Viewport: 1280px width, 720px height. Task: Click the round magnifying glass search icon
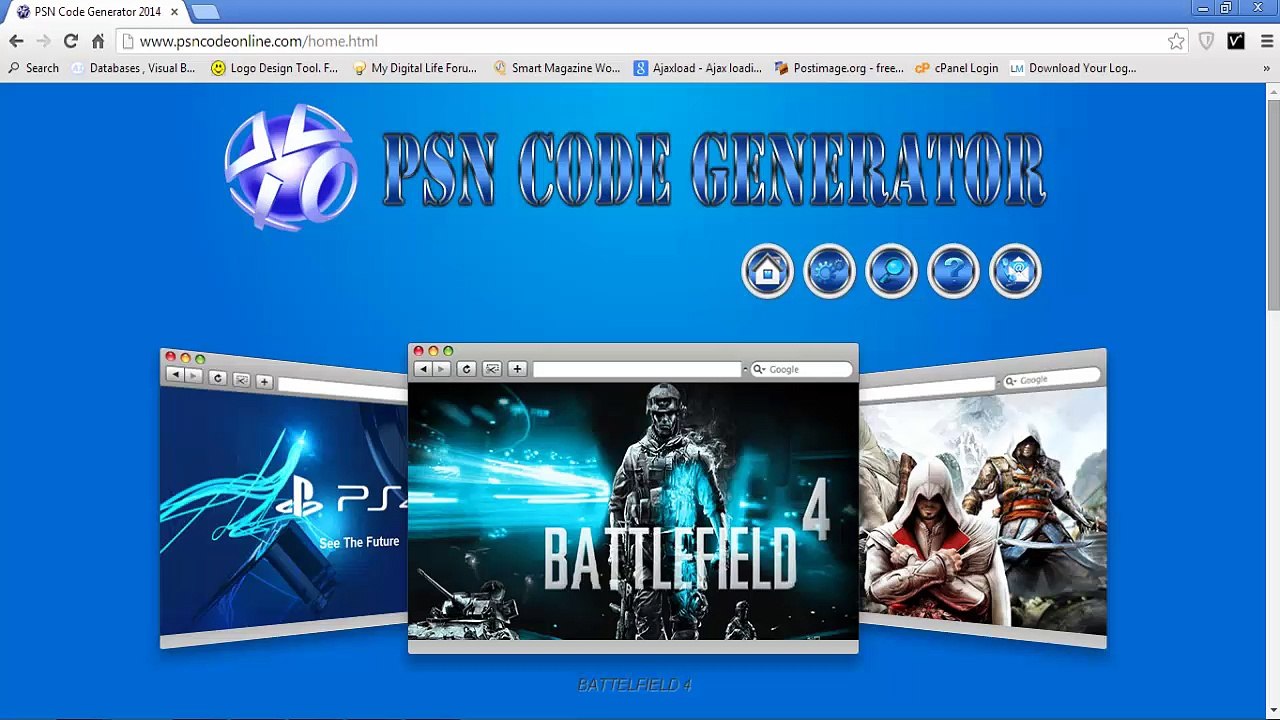pos(891,271)
